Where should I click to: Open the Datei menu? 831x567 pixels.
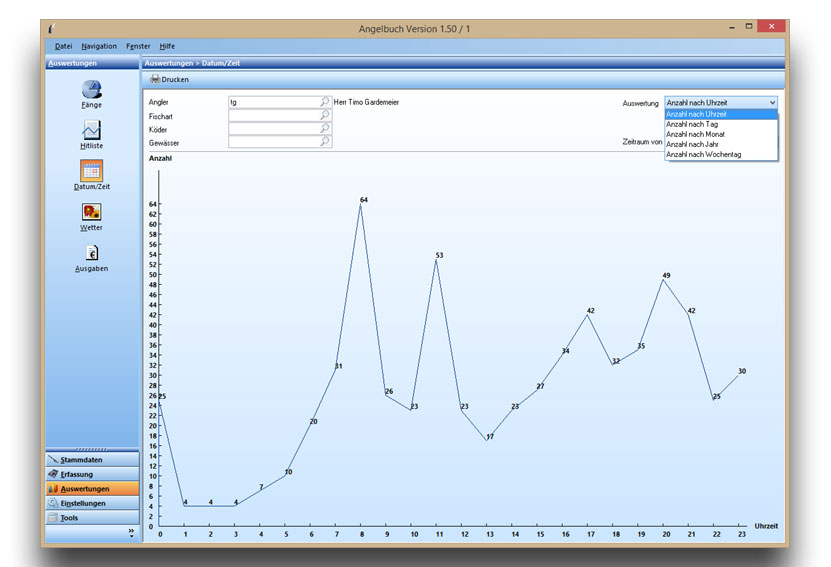tap(64, 46)
